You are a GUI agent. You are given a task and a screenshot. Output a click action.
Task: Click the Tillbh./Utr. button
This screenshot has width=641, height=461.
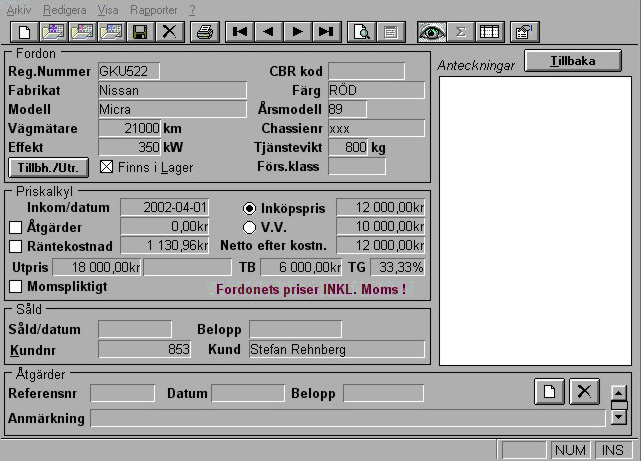[x=48, y=167]
